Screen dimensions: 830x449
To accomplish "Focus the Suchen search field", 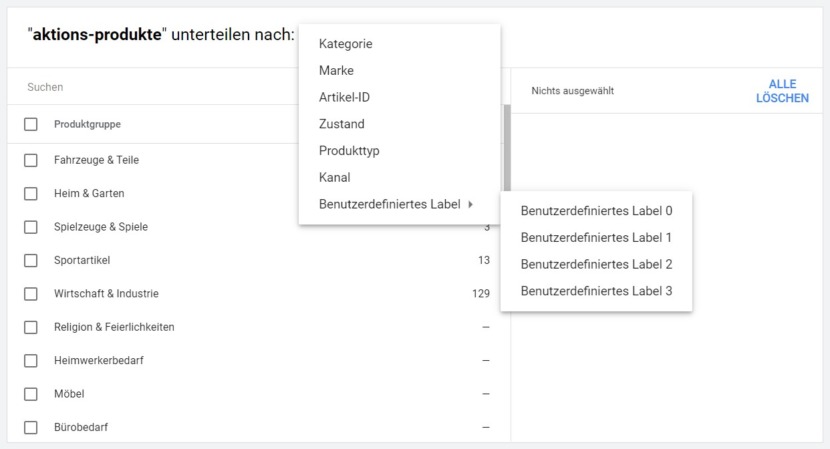I will [154, 87].
